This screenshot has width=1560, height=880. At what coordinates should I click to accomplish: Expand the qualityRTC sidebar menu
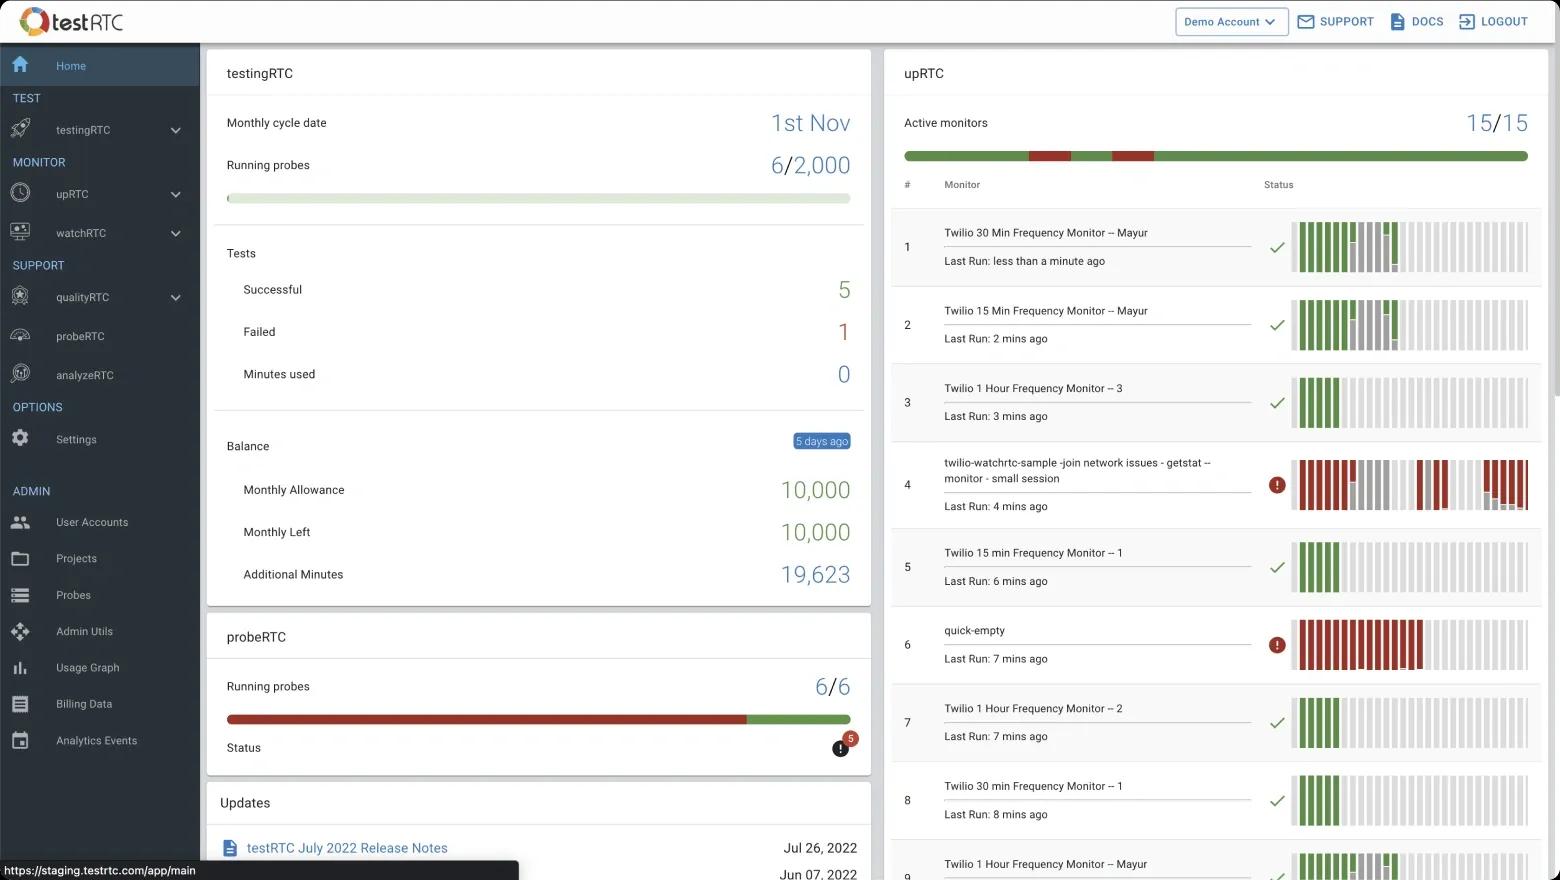[175, 297]
